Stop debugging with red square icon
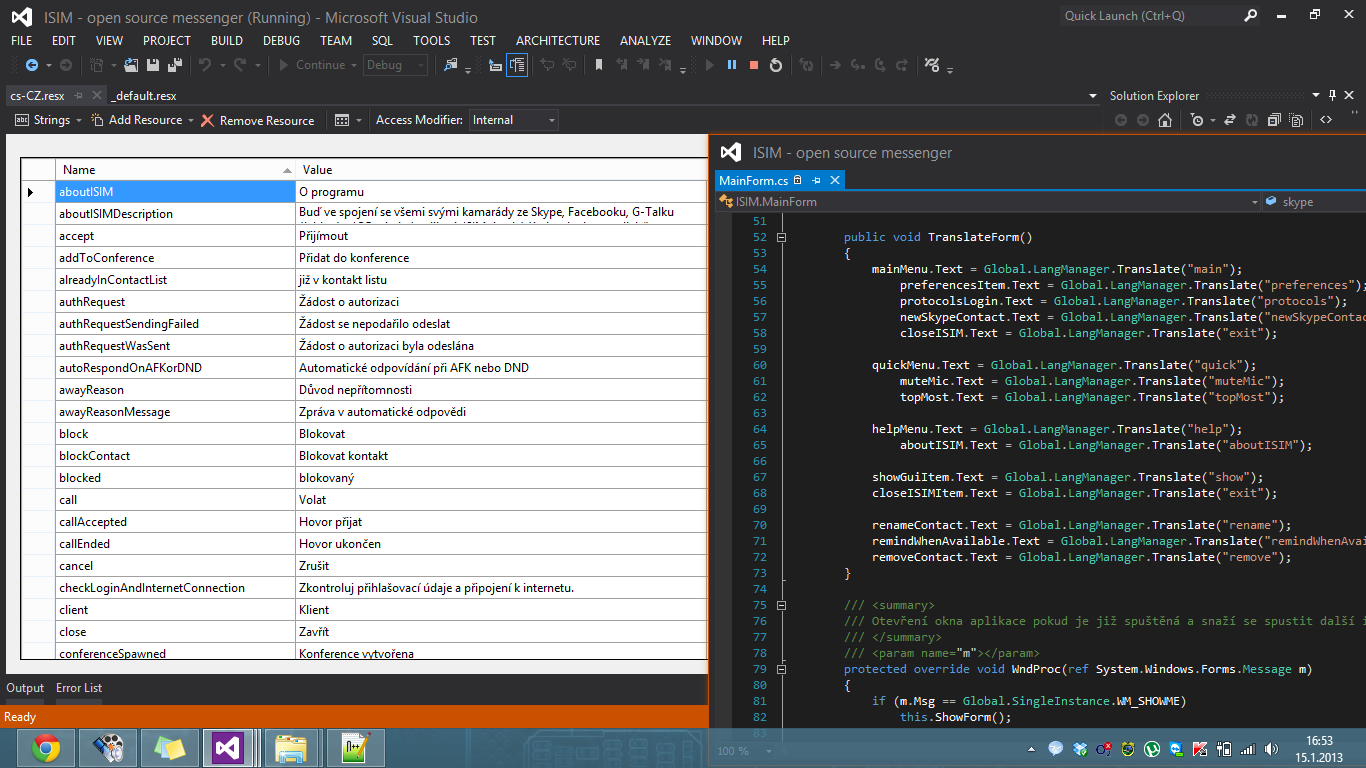The image size is (1366, 768). click(x=754, y=65)
